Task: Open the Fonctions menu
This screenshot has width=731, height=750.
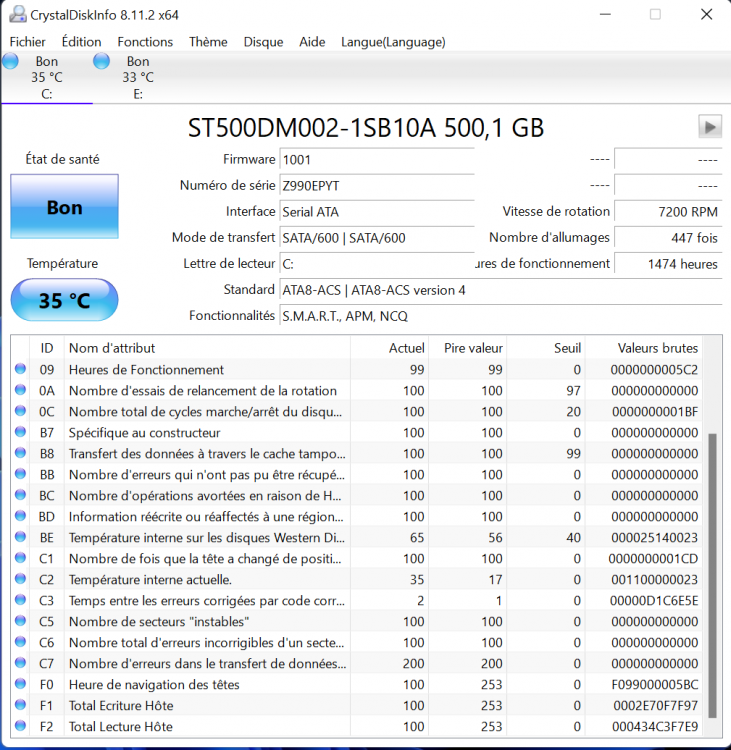Action: 145,42
